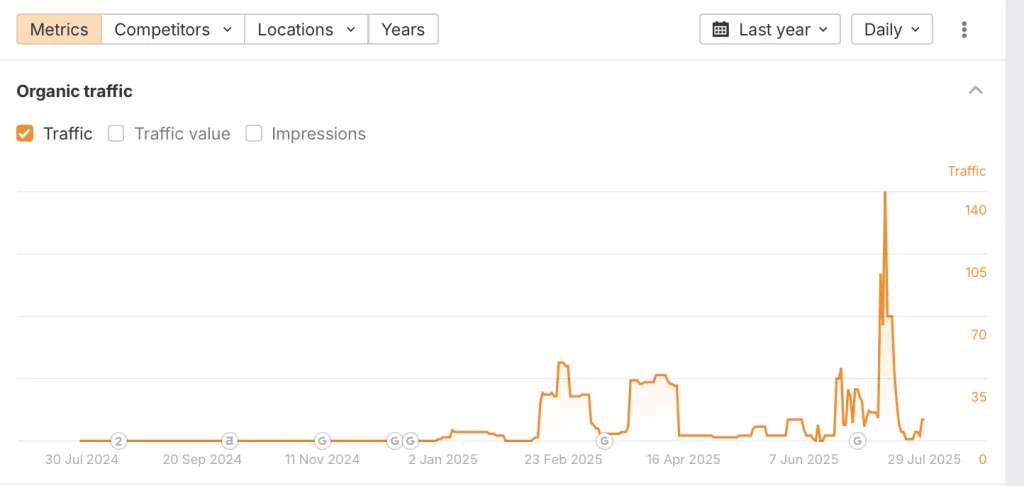Switch to the Years tab
1024x486 pixels.
pos(403,29)
